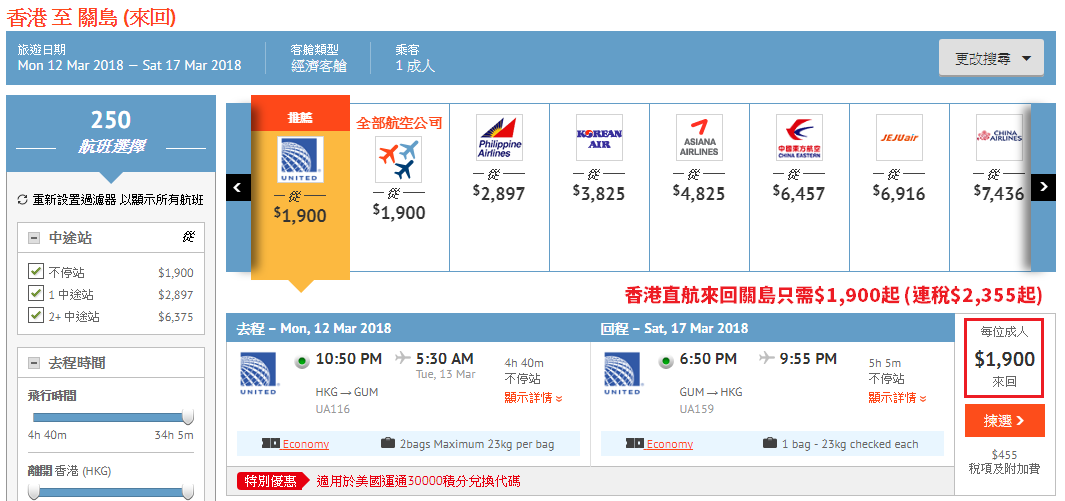Click the $455 taxes and surcharges text
Image resolution: width=1065 pixels, height=501 pixels.
coord(1004,462)
